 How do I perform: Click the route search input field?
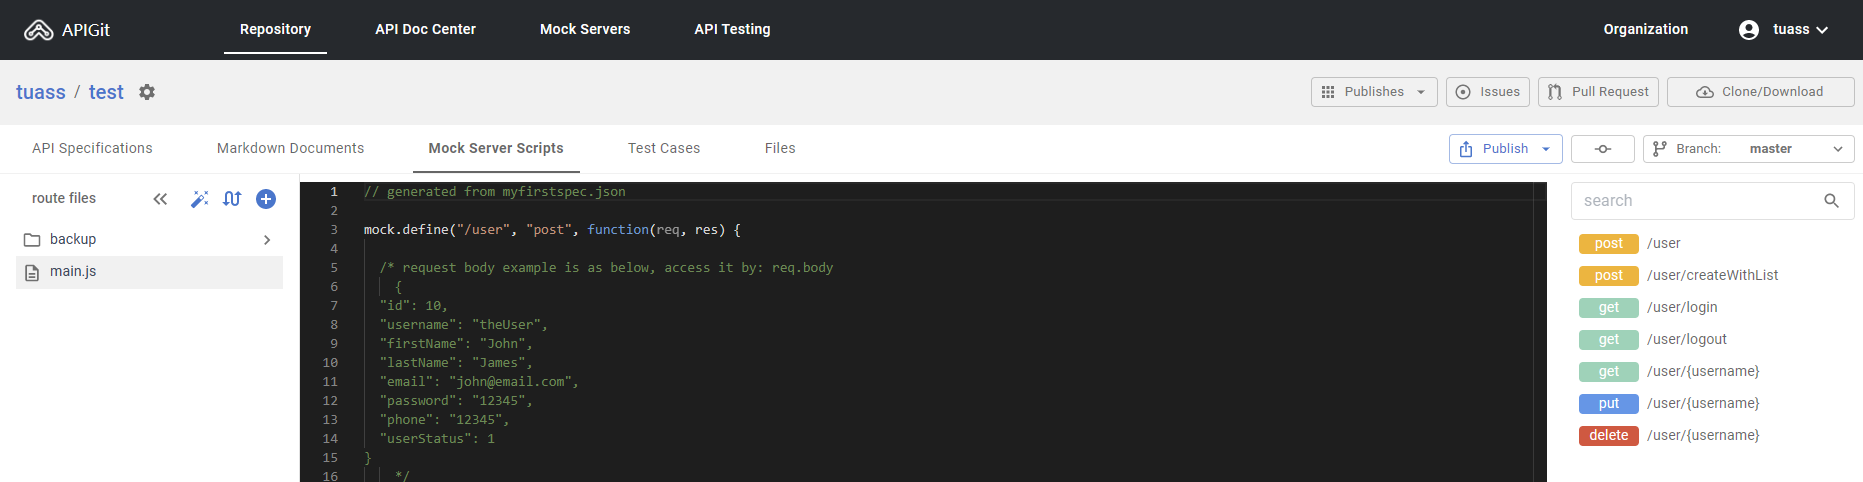tap(1695, 201)
